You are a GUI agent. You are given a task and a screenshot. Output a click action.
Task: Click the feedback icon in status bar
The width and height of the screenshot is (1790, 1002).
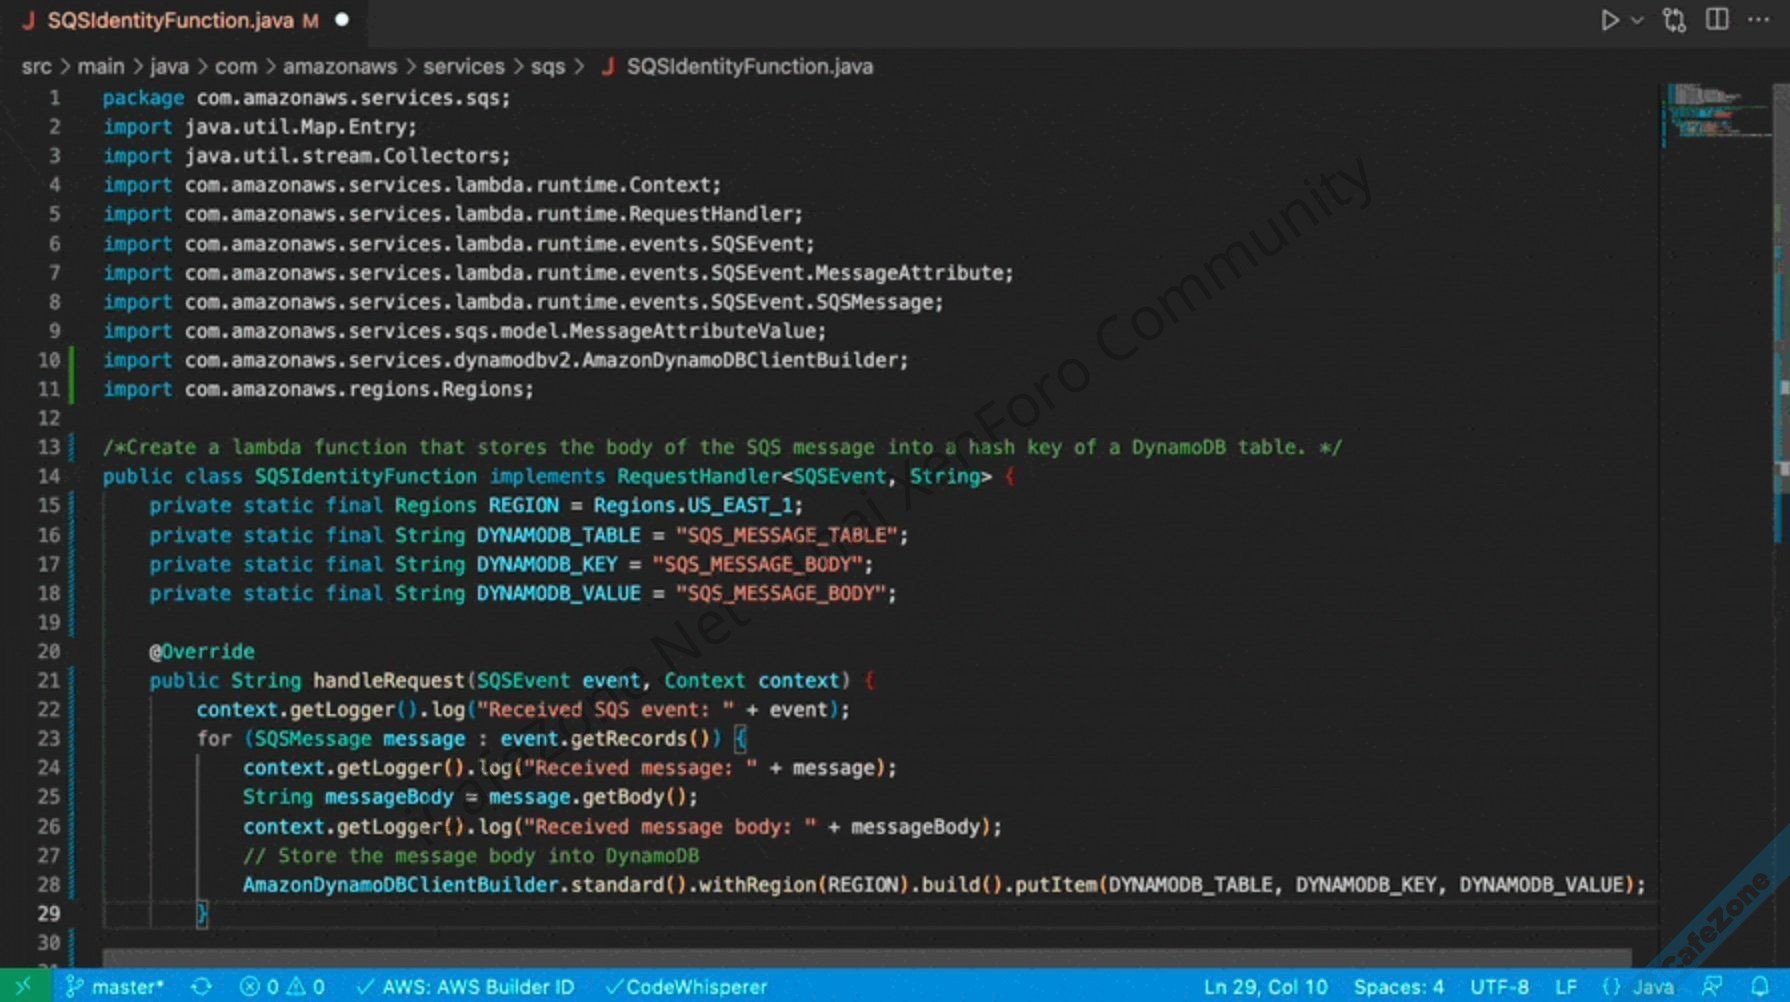1714,986
